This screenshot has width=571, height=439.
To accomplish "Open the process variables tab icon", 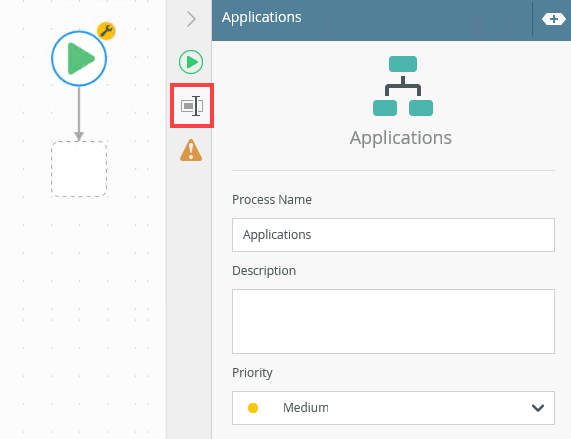I will (192, 106).
